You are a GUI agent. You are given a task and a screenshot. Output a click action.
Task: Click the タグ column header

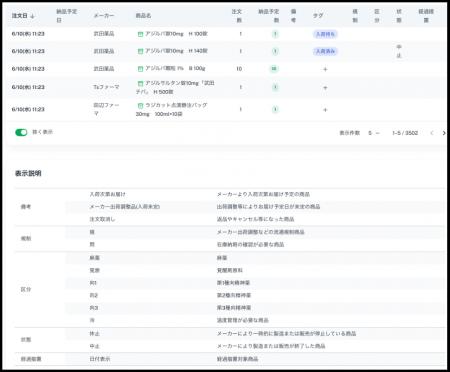pos(318,16)
